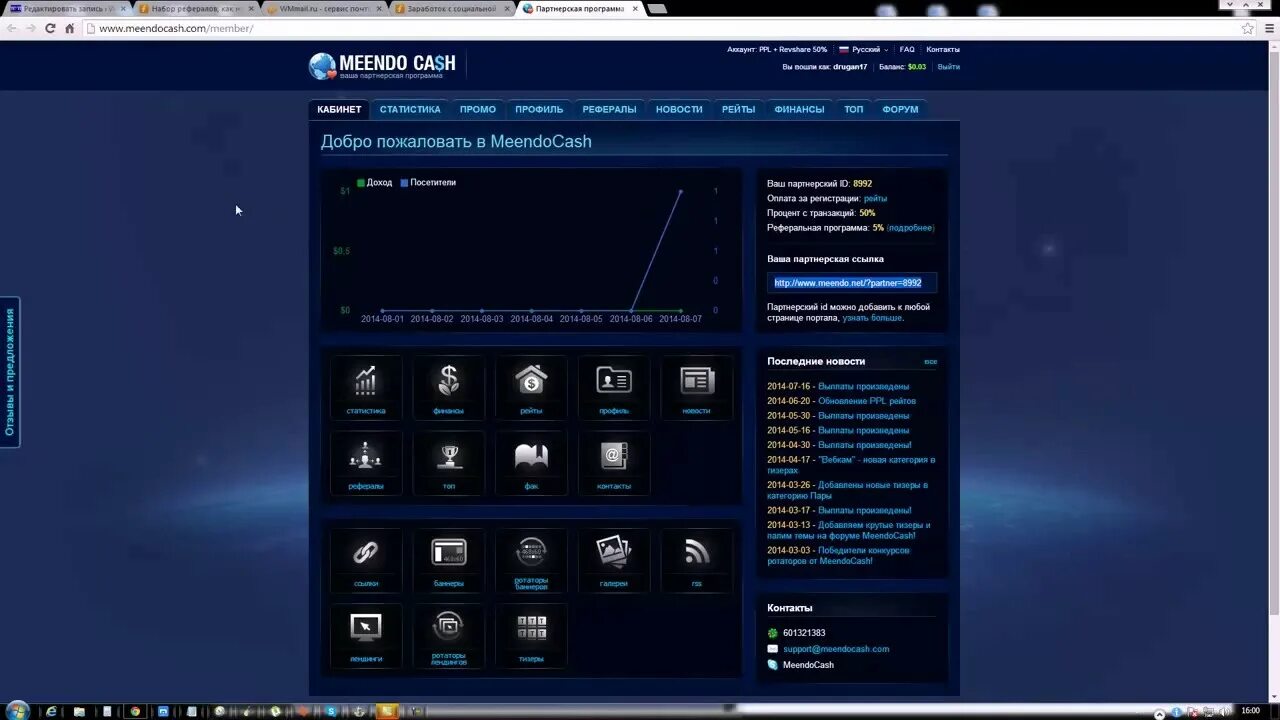Open the Chrome menu button
The image size is (1280, 720).
1267,28
